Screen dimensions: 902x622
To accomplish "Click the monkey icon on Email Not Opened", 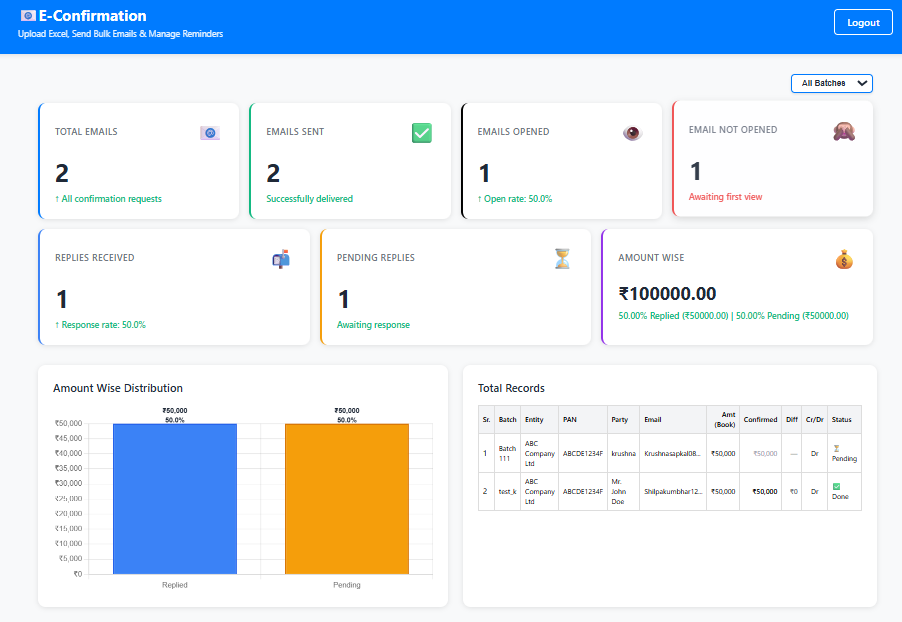I will click(x=843, y=131).
